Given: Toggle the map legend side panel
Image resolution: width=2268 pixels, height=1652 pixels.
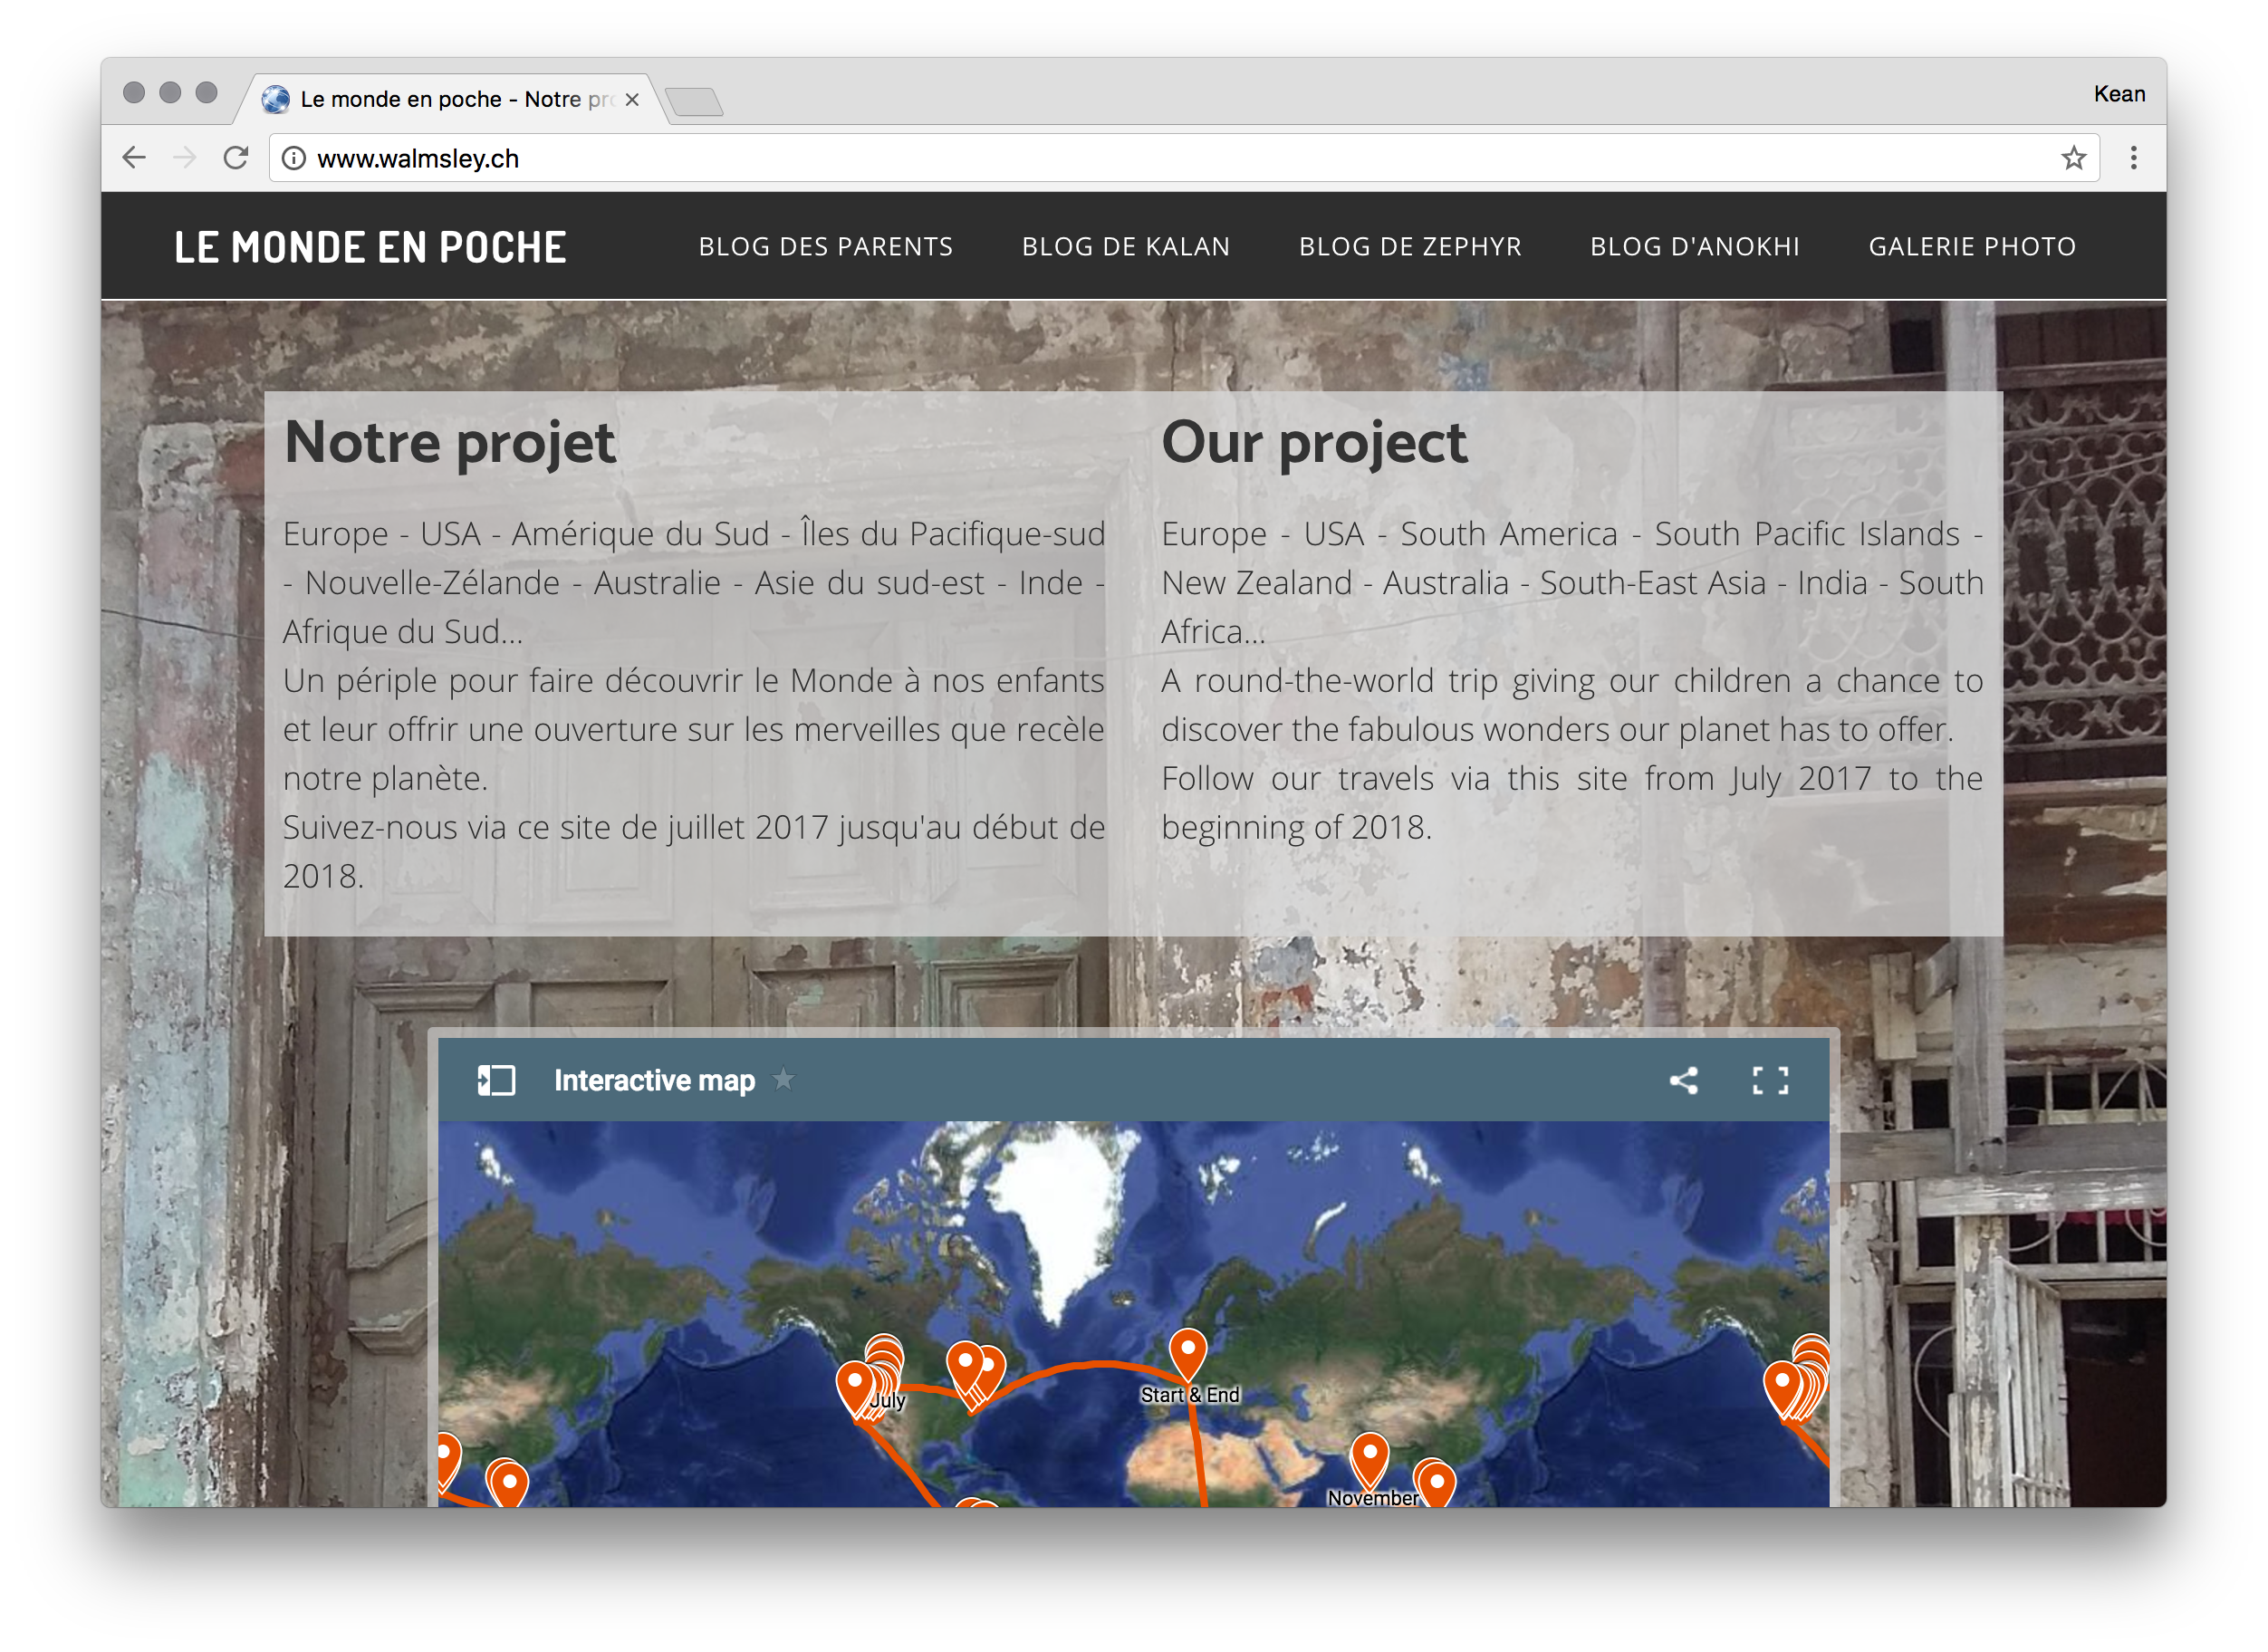Looking at the screenshot, I should click(x=496, y=1080).
